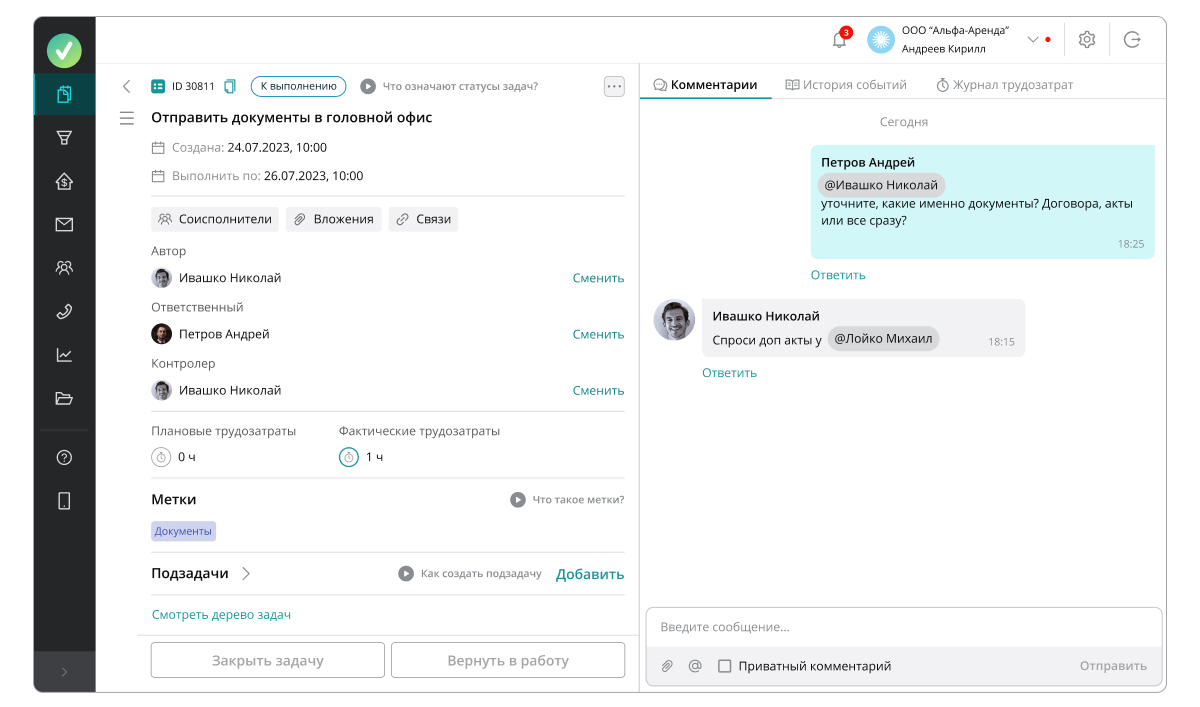The width and height of the screenshot is (1200, 707).
Task: Click the attach file paperclip icon
Action: pos(667,666)
